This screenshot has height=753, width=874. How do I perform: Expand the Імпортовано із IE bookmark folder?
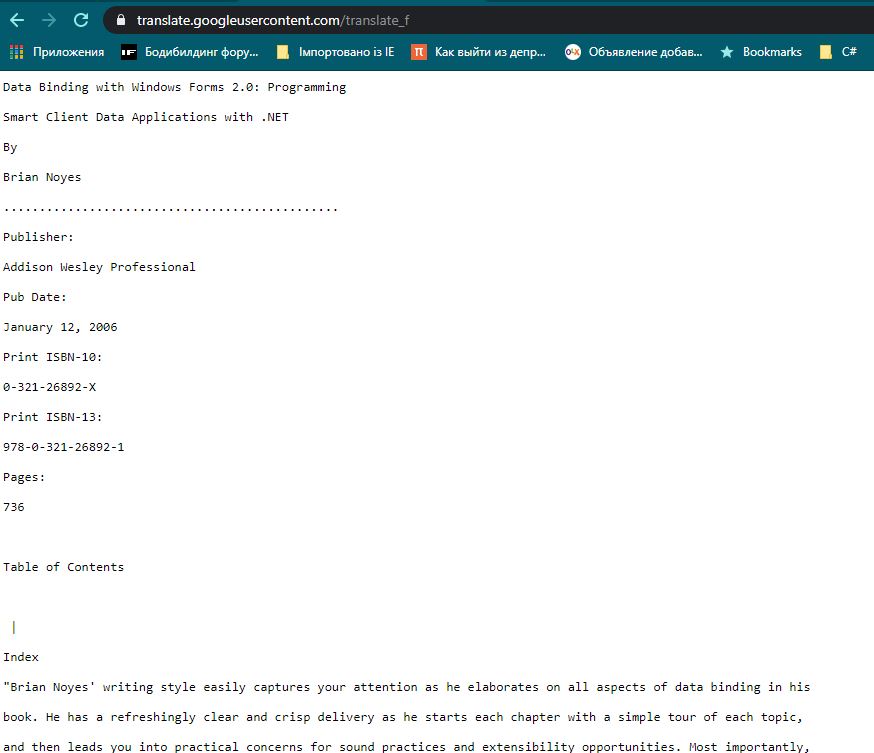pos(335,52)
